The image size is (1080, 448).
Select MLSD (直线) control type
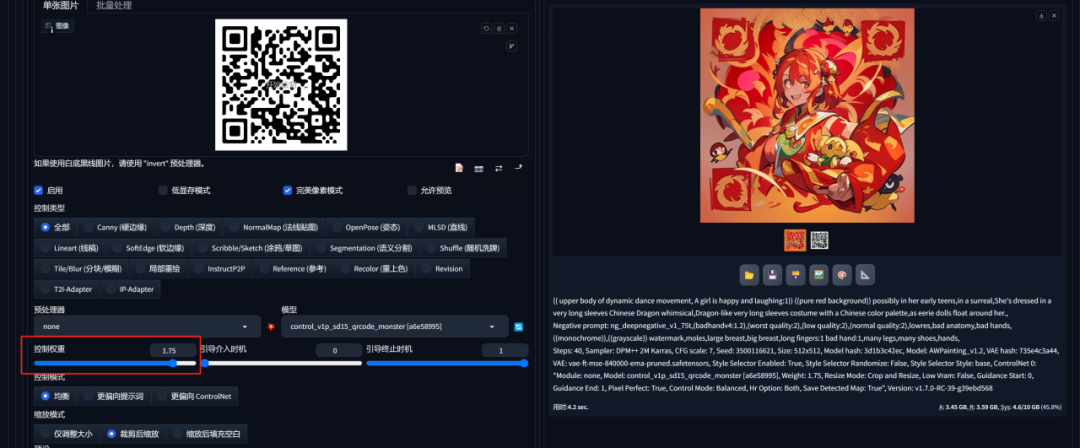point(441,227)
